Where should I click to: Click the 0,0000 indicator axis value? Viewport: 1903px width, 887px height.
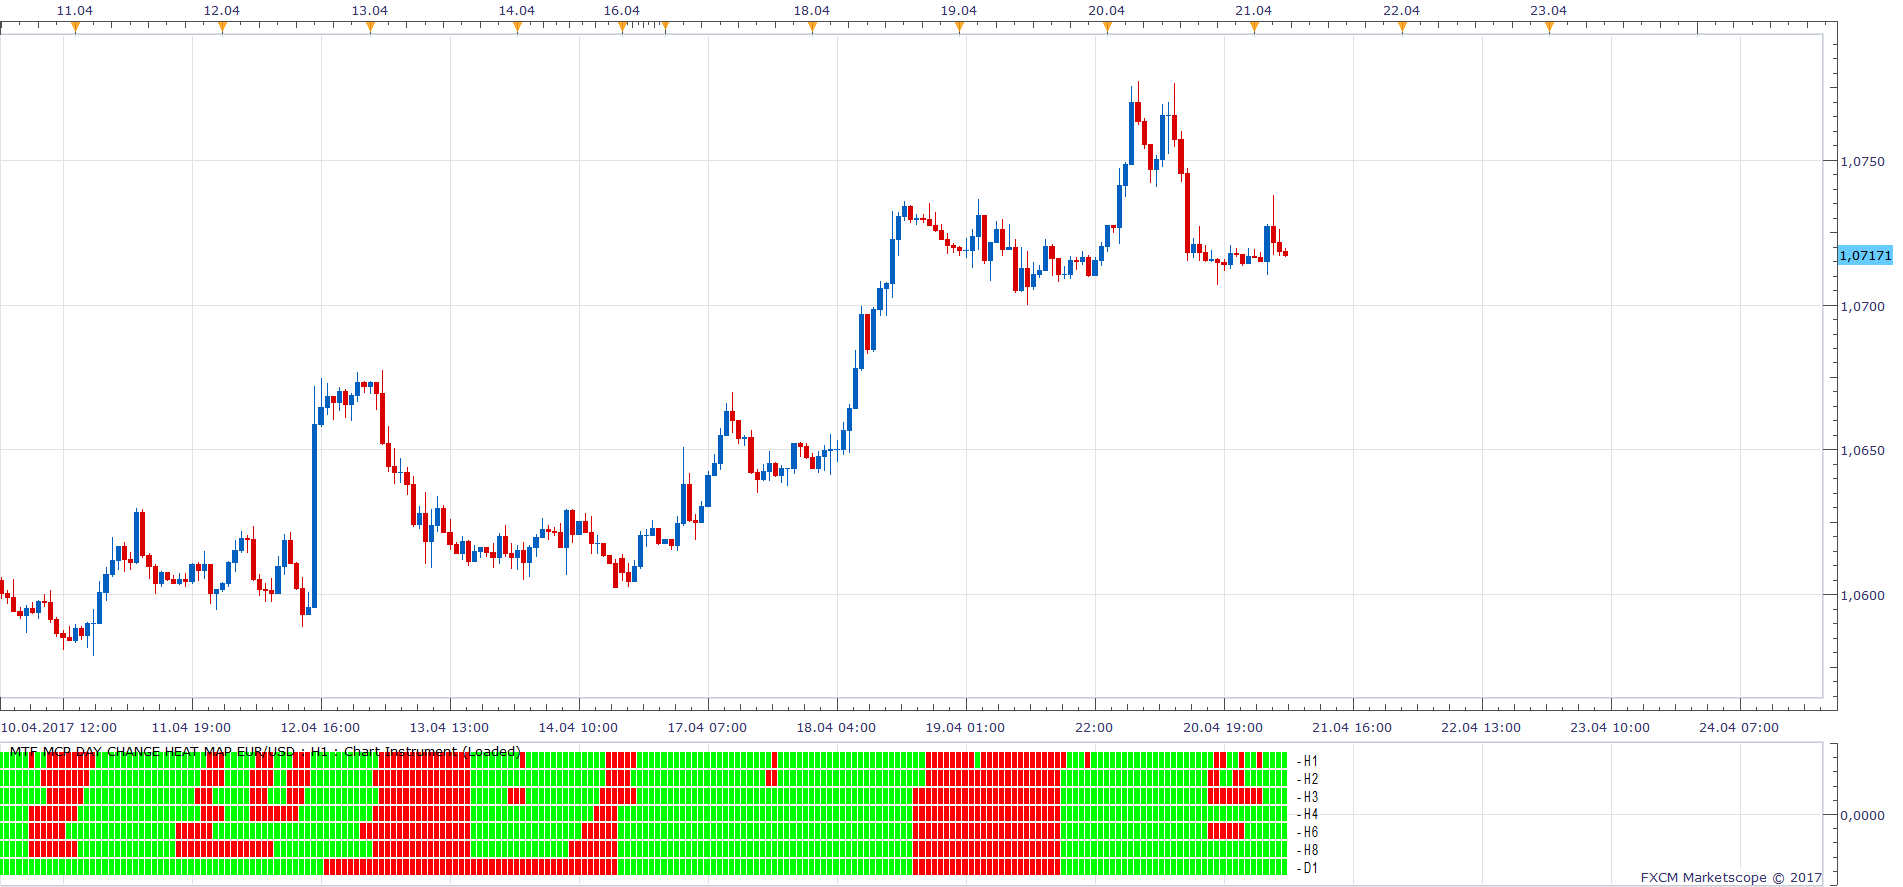coord(1862,815)
